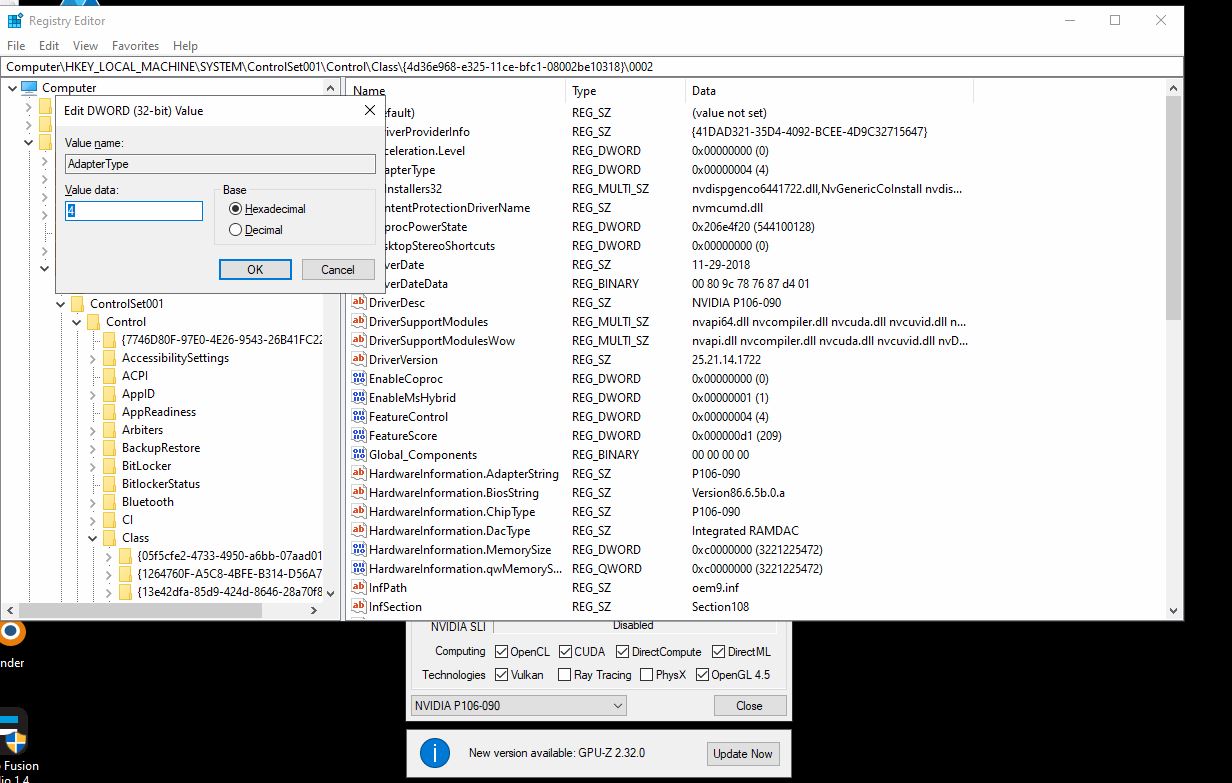The height and width of the screenshot is (783, 1232).
Task: Toggle the DirectCompute checkbox in GPU-Z
Action: coord(623,652)
